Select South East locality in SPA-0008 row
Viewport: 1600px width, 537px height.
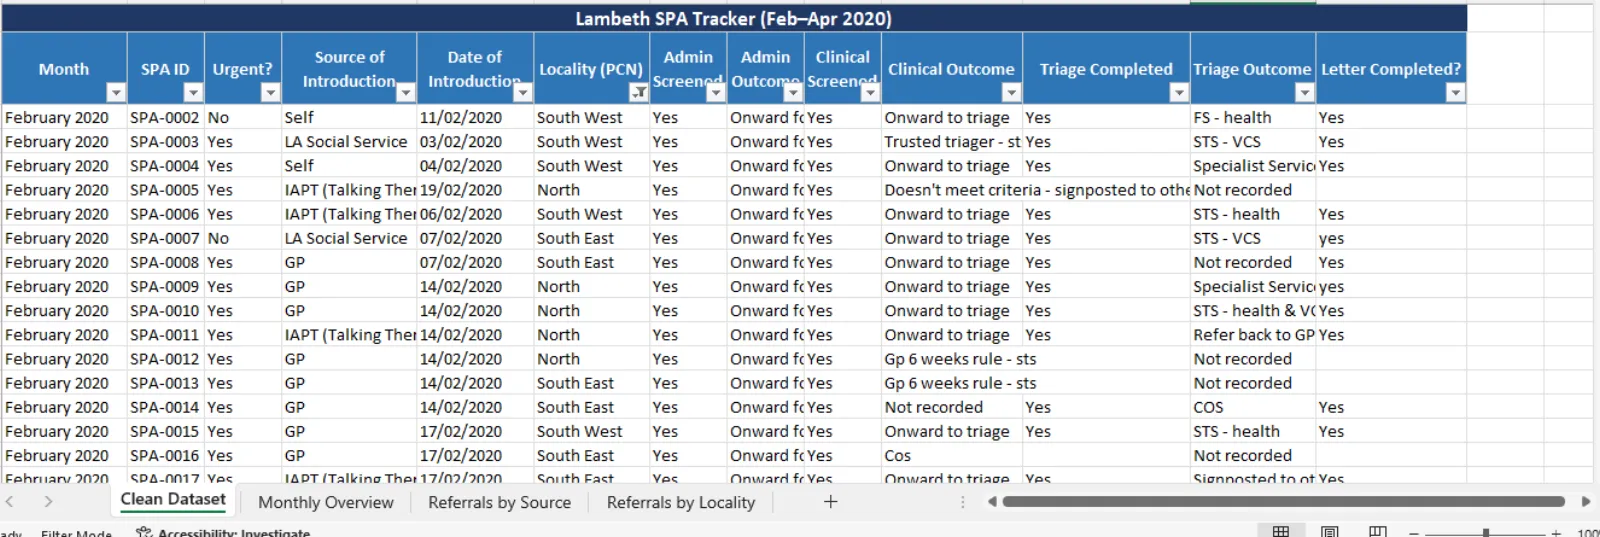592,262
